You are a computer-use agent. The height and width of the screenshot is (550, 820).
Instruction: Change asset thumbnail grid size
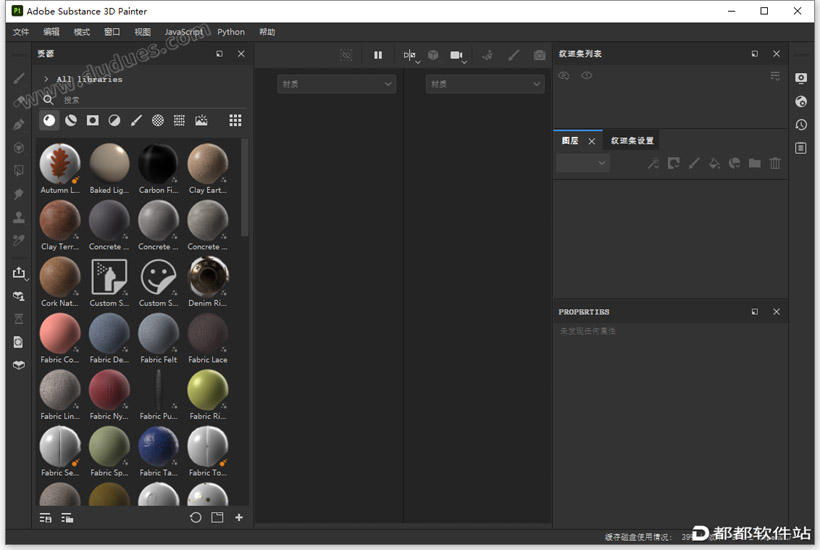click(x=235, y=121)
